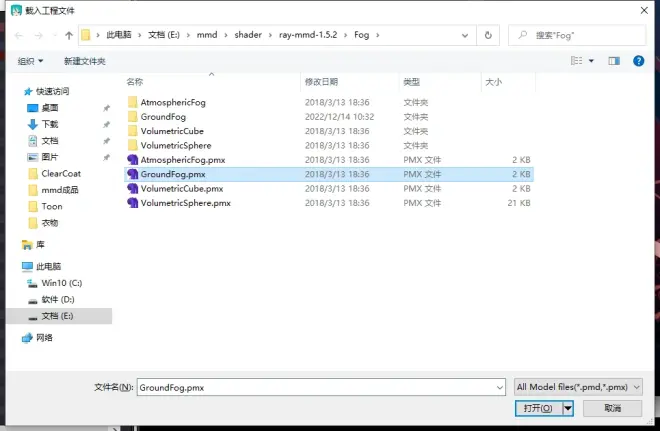Select the VolumetricSphere folder

tap(176, 145)
